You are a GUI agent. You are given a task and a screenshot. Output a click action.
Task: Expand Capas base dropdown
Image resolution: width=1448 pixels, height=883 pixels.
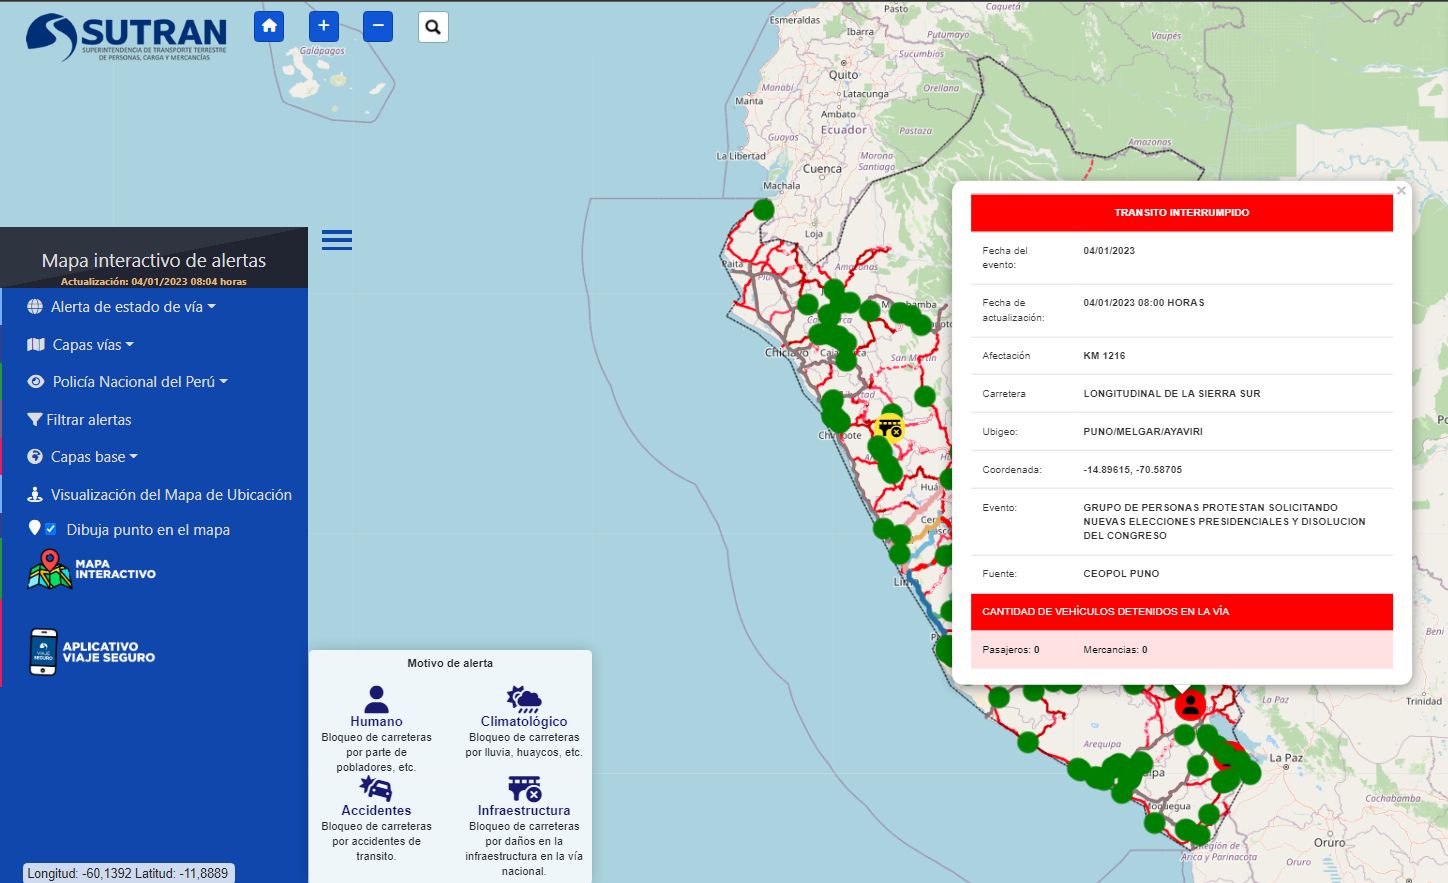click(94, 457)
